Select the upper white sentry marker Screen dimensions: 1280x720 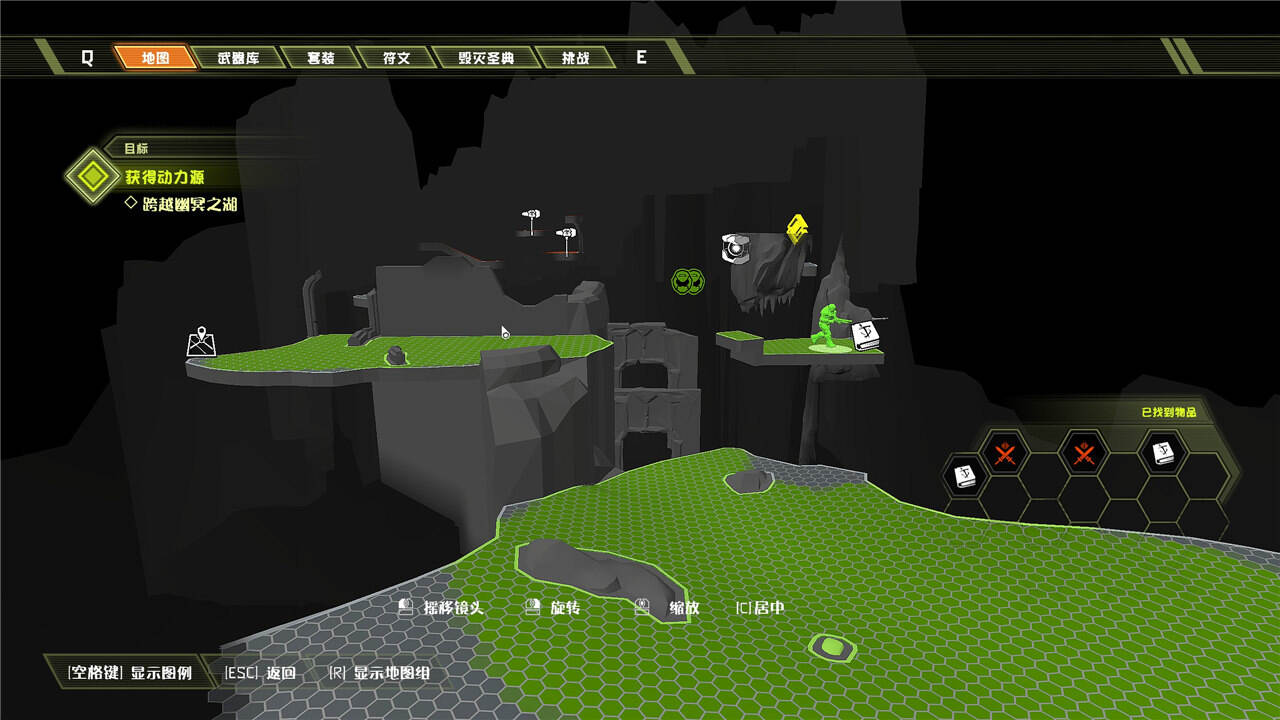(532, 215)
